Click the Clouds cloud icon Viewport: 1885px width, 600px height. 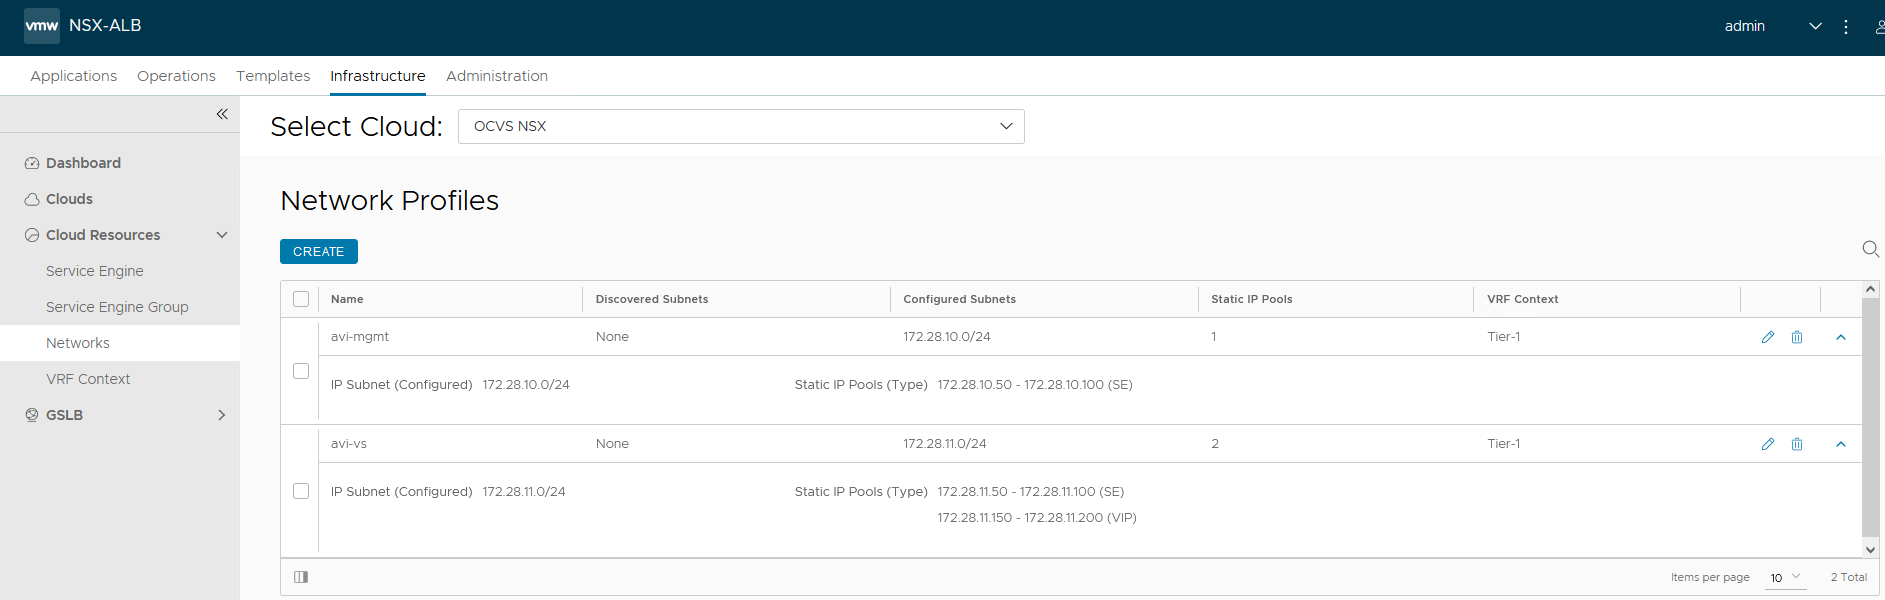pyautogui.click(x=32, y=199)
